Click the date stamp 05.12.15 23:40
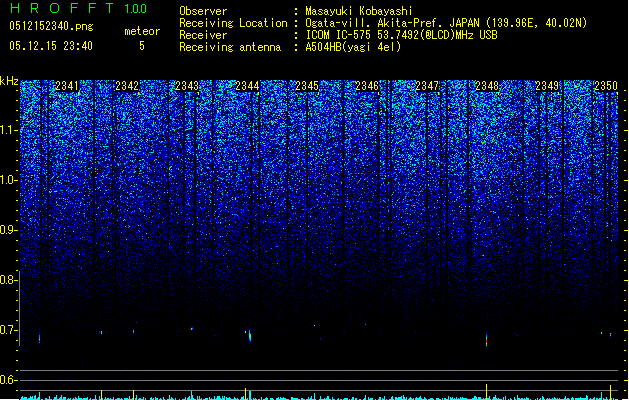 tap(51, 46)
